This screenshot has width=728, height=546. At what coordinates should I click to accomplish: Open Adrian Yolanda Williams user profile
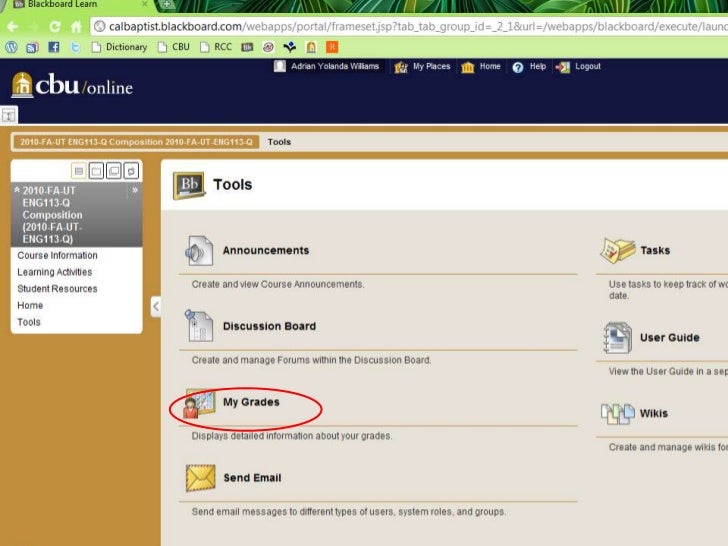click(x=335, y=66)
